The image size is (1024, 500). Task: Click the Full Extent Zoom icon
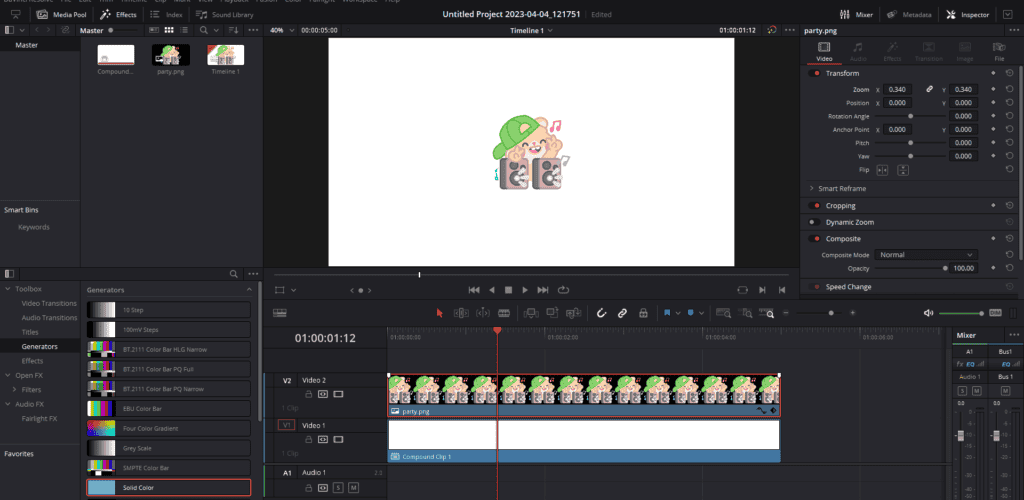coord(723,313)
